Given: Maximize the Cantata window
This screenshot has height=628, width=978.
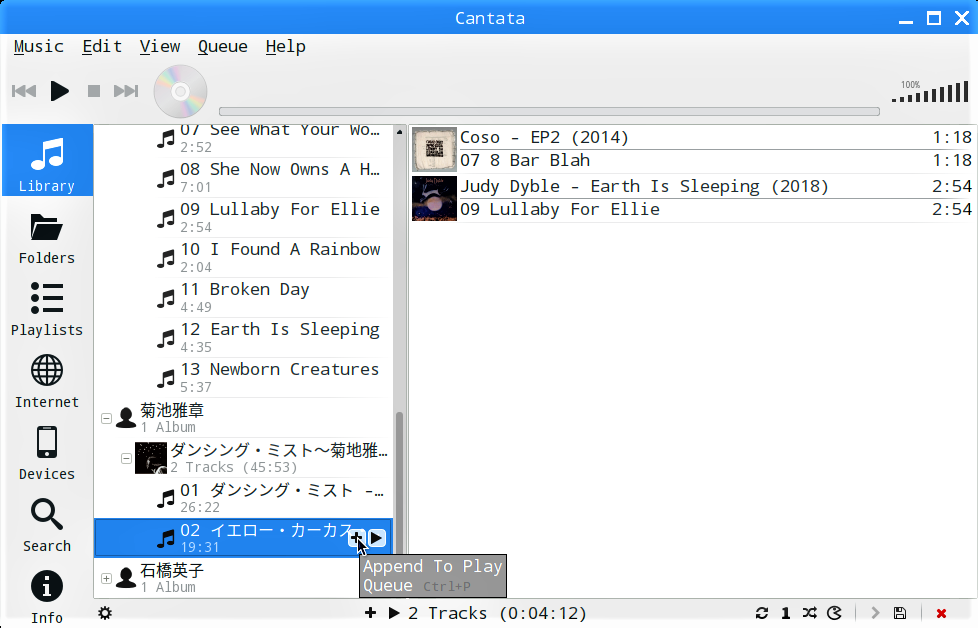Looking at the screenshot, I should point(934,18).
